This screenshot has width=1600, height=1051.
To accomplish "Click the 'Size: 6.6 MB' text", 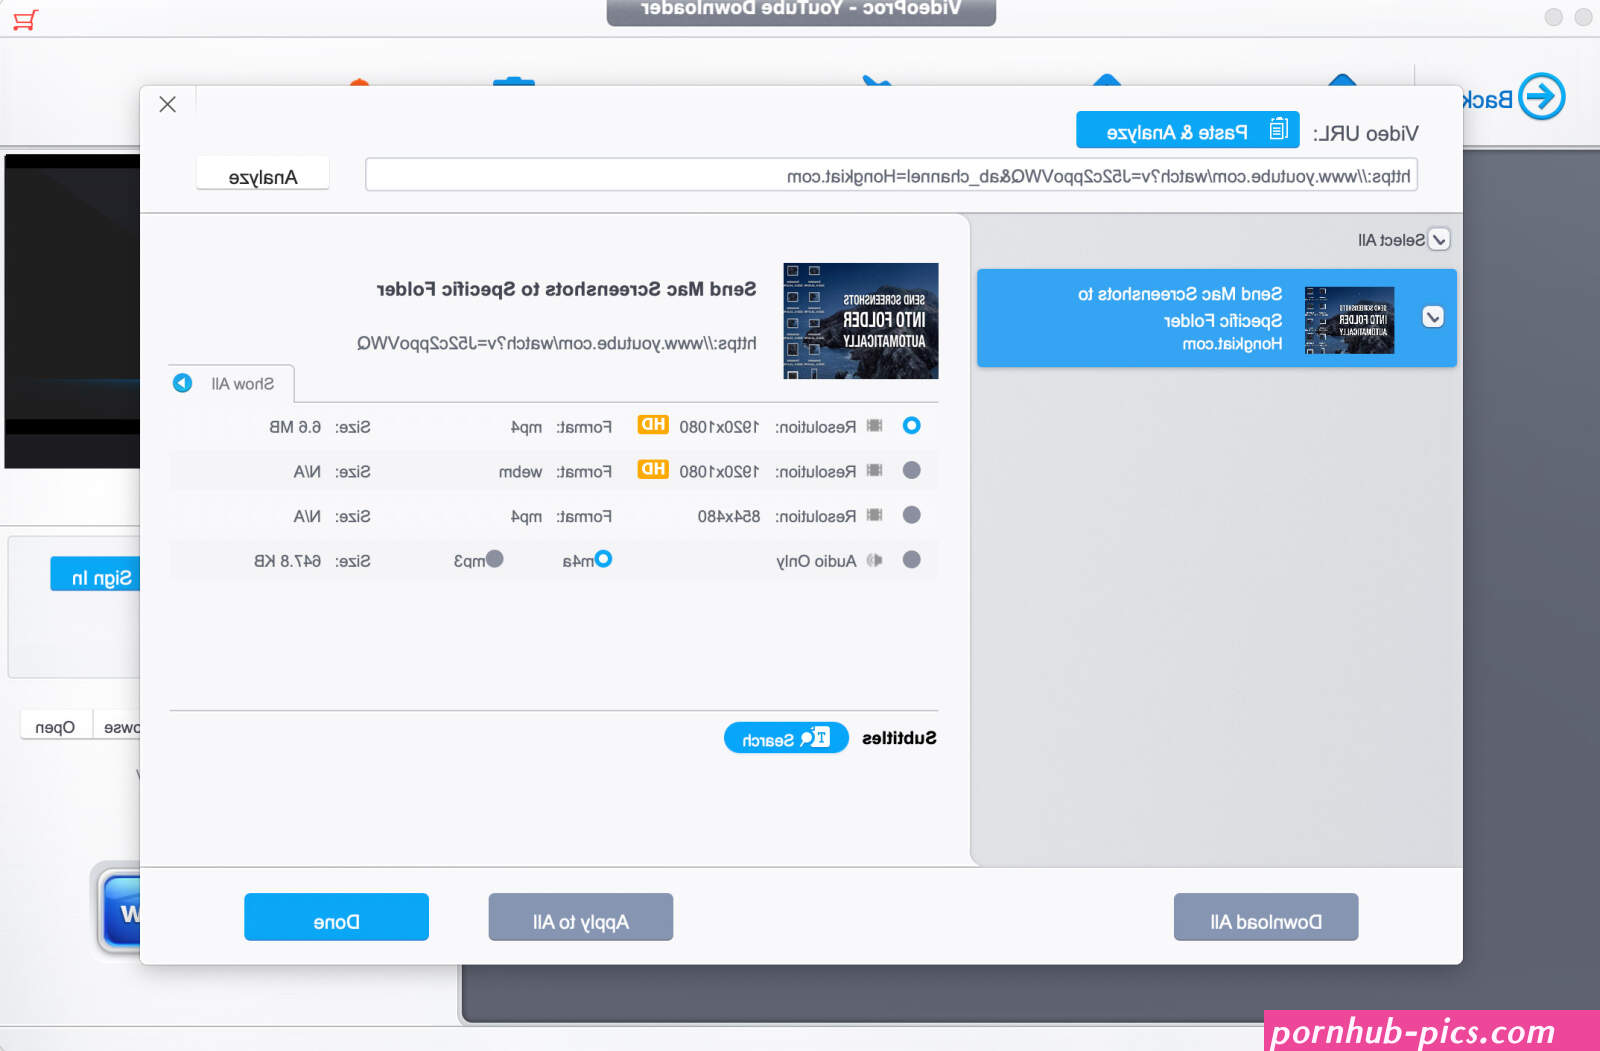I will pos(320,427).
